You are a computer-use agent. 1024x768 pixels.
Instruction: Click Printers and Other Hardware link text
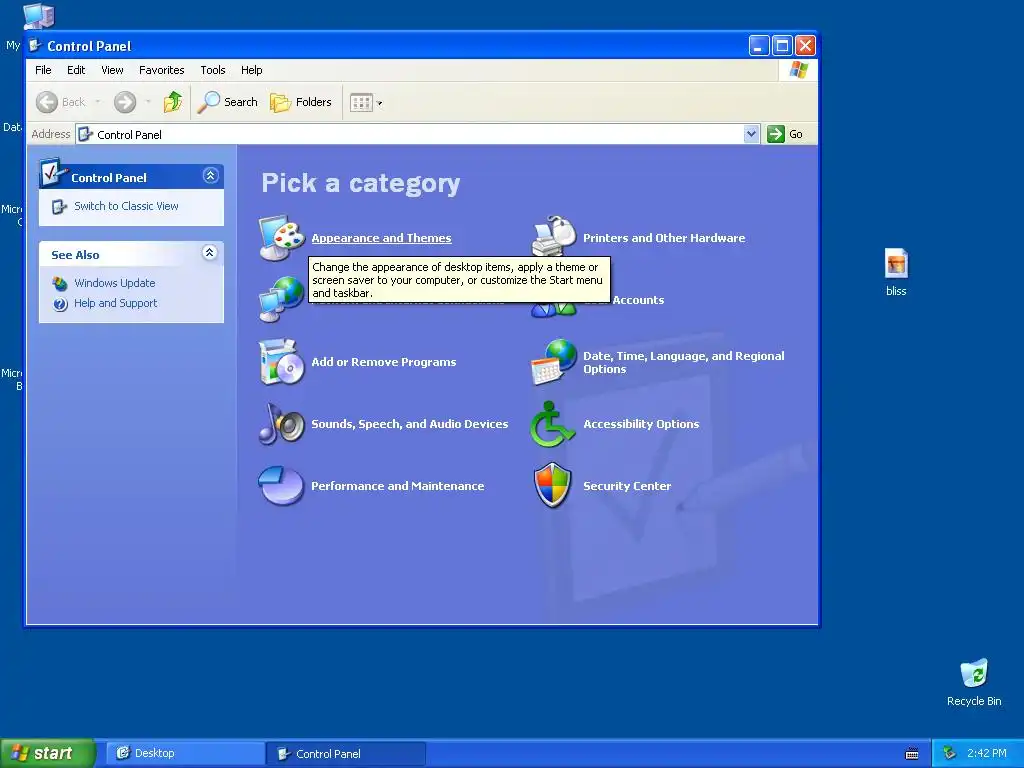(664, 238)
